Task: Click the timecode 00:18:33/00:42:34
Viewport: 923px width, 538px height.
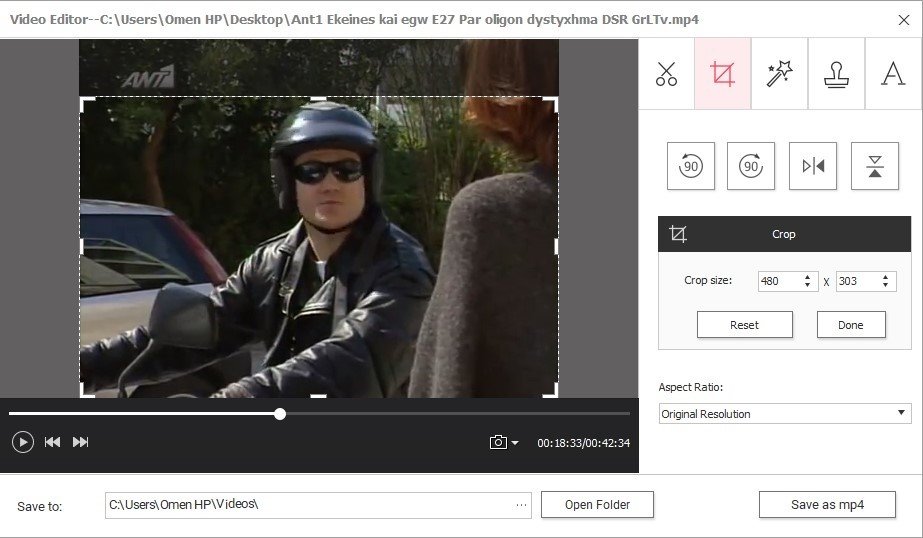Action: coord(583,443)
